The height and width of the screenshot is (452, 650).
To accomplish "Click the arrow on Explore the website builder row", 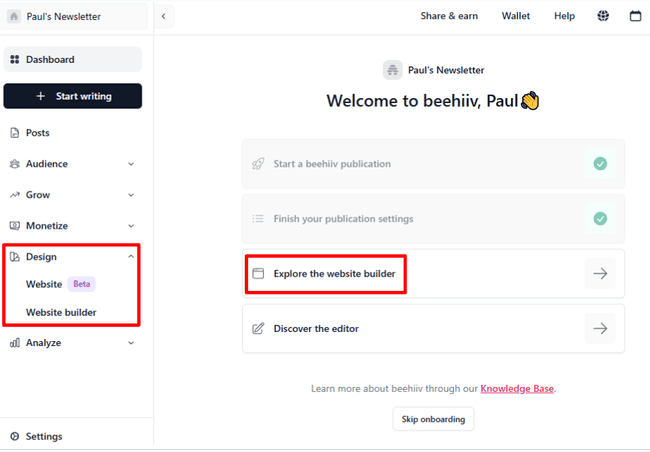I will [x=600, y=273].
